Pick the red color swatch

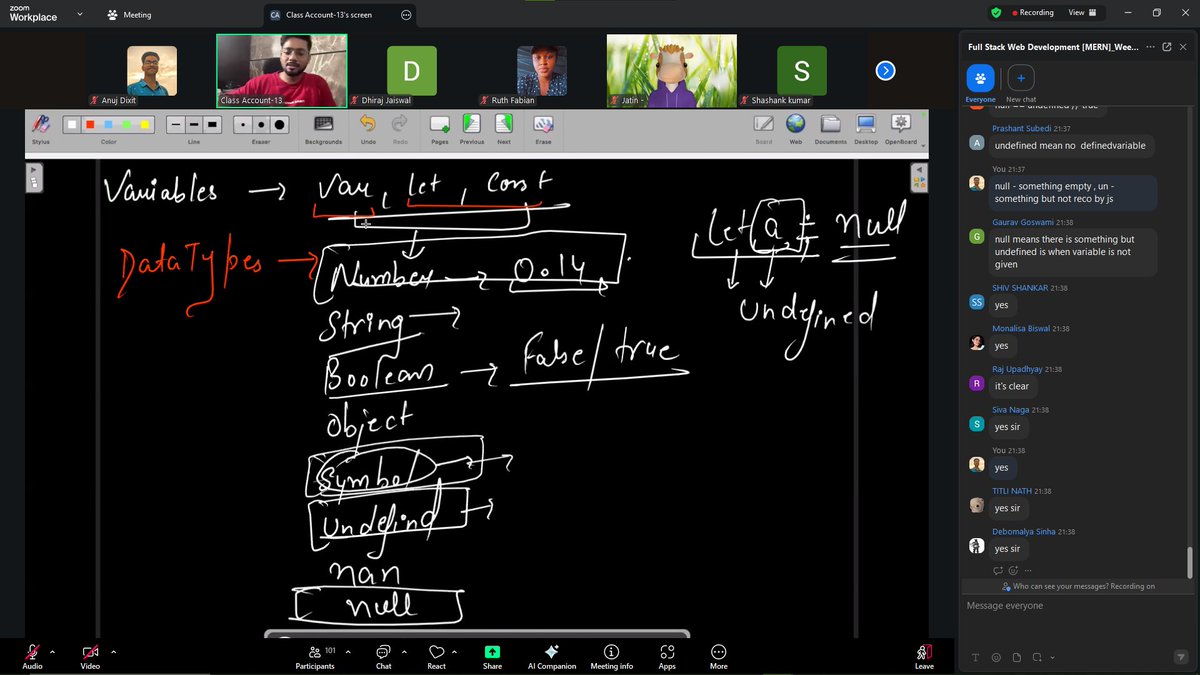click(x=89, y=125)
